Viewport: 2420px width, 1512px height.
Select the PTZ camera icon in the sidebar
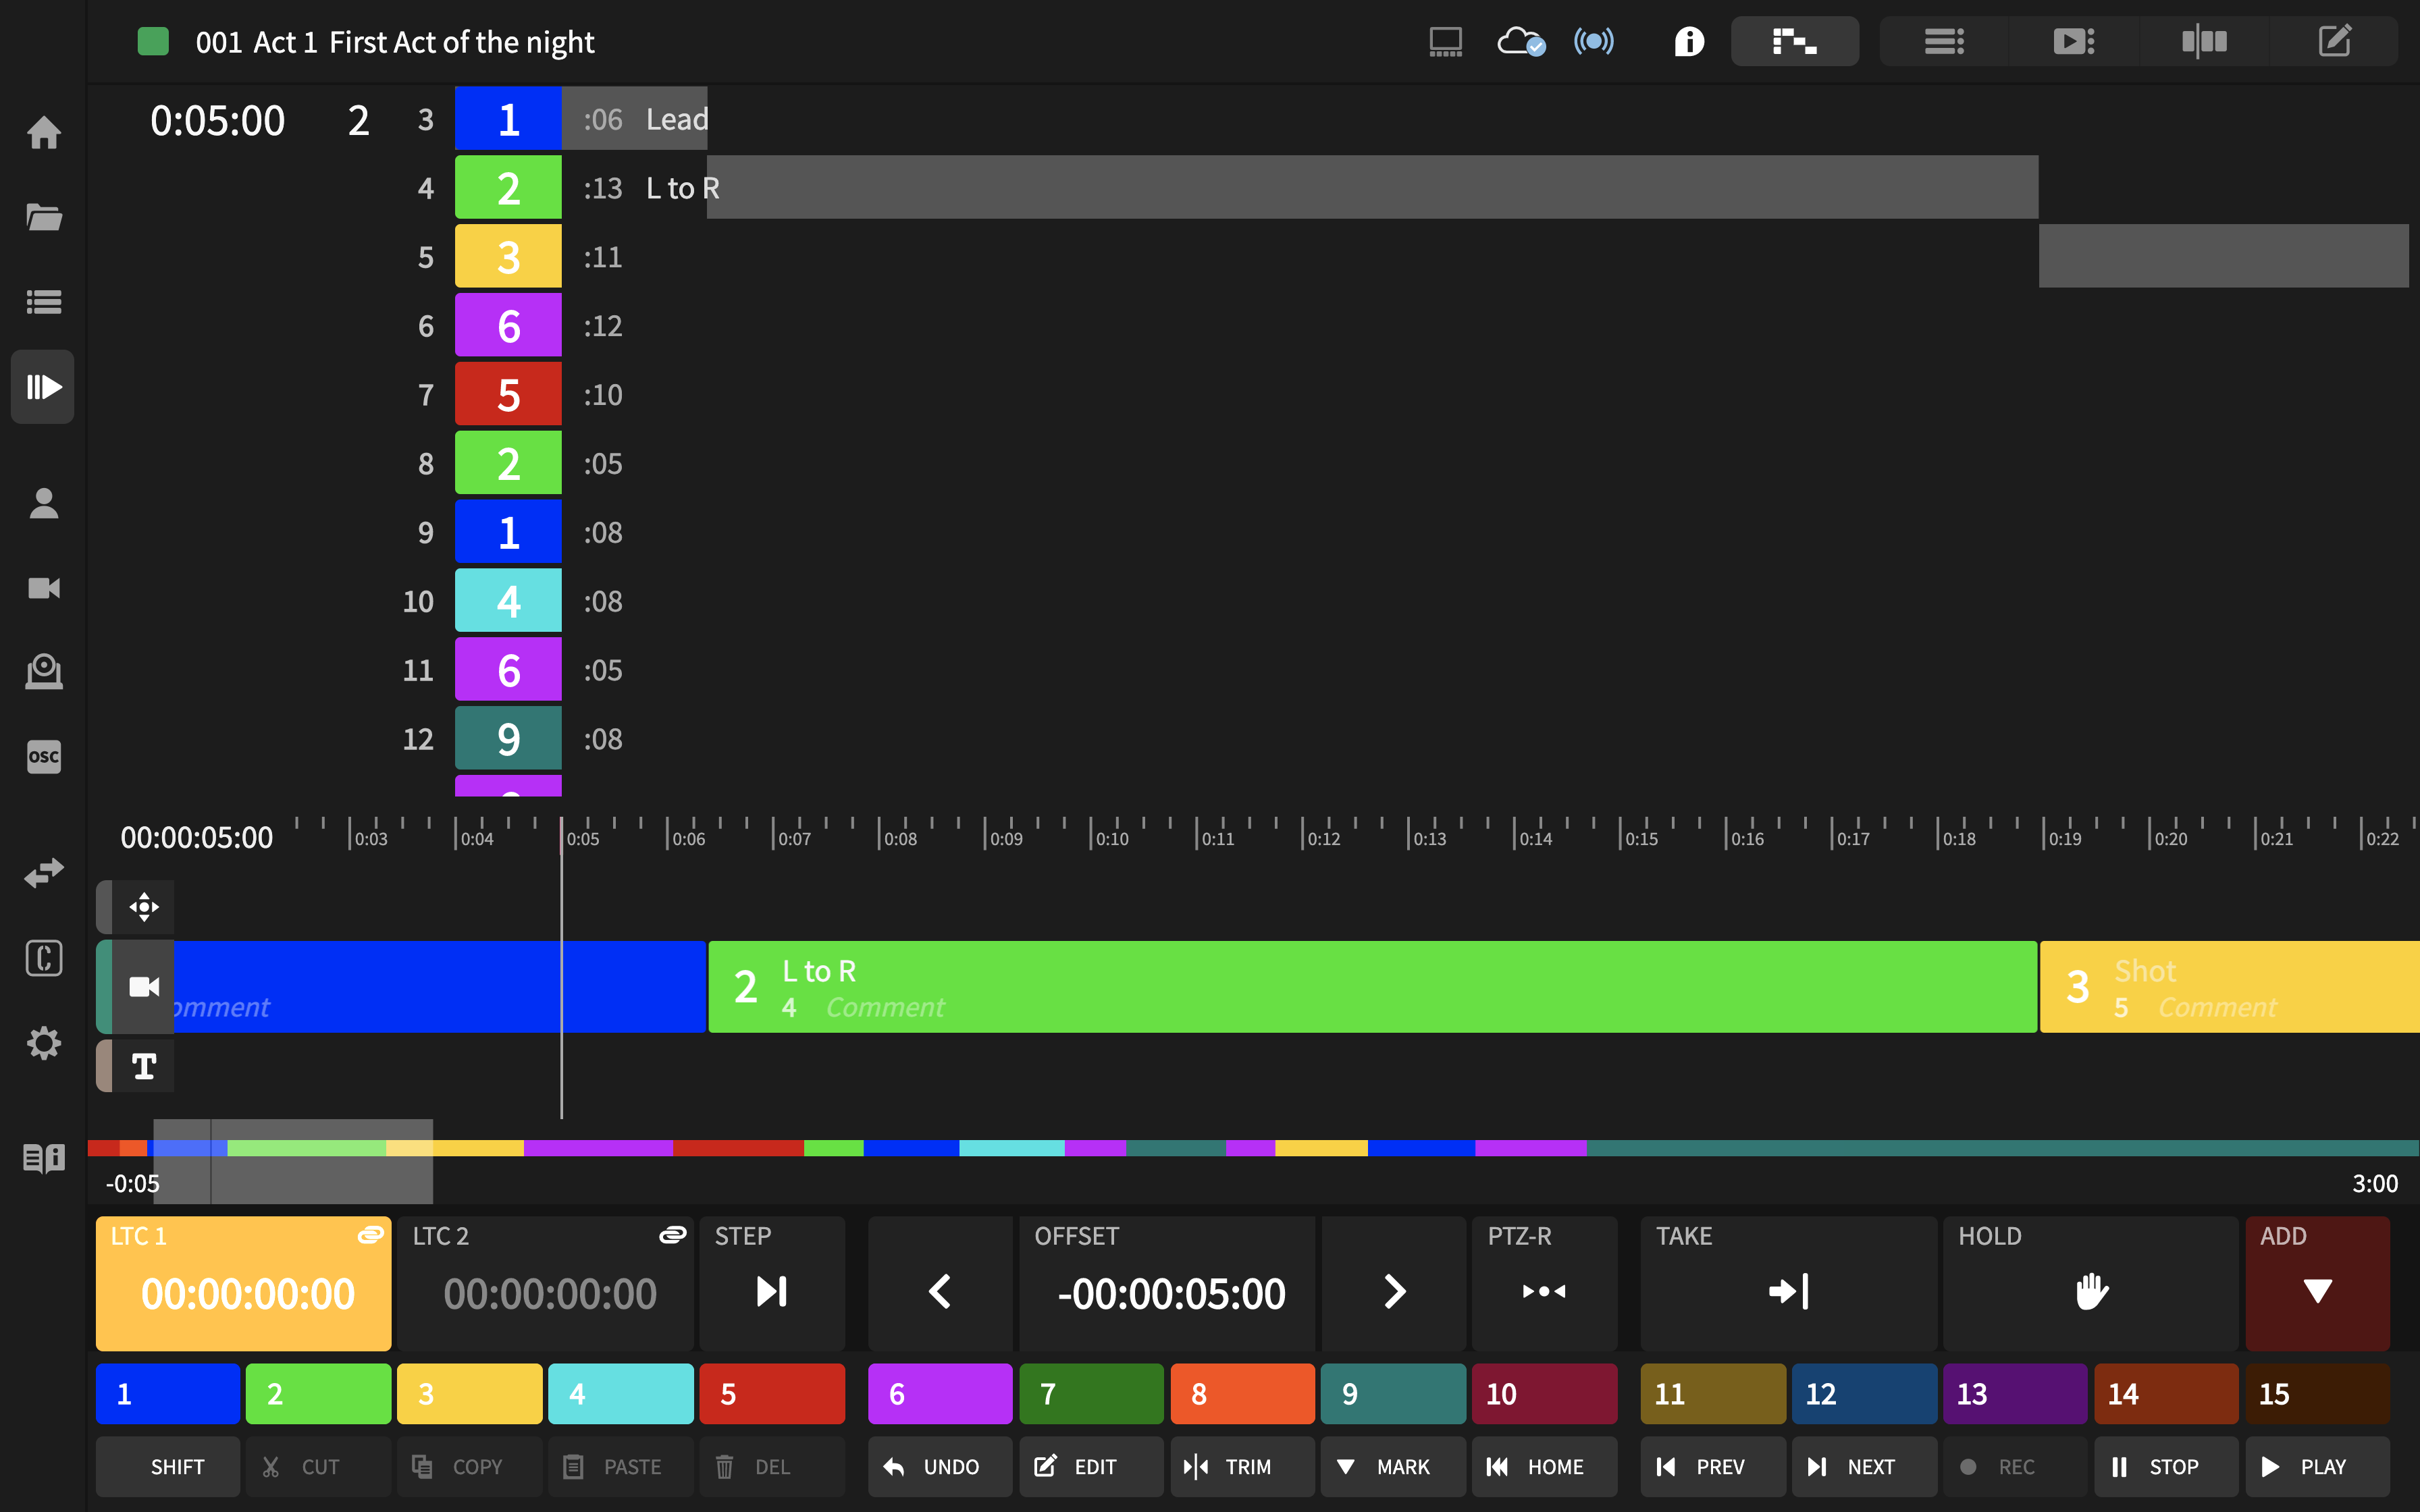[44, 671]
